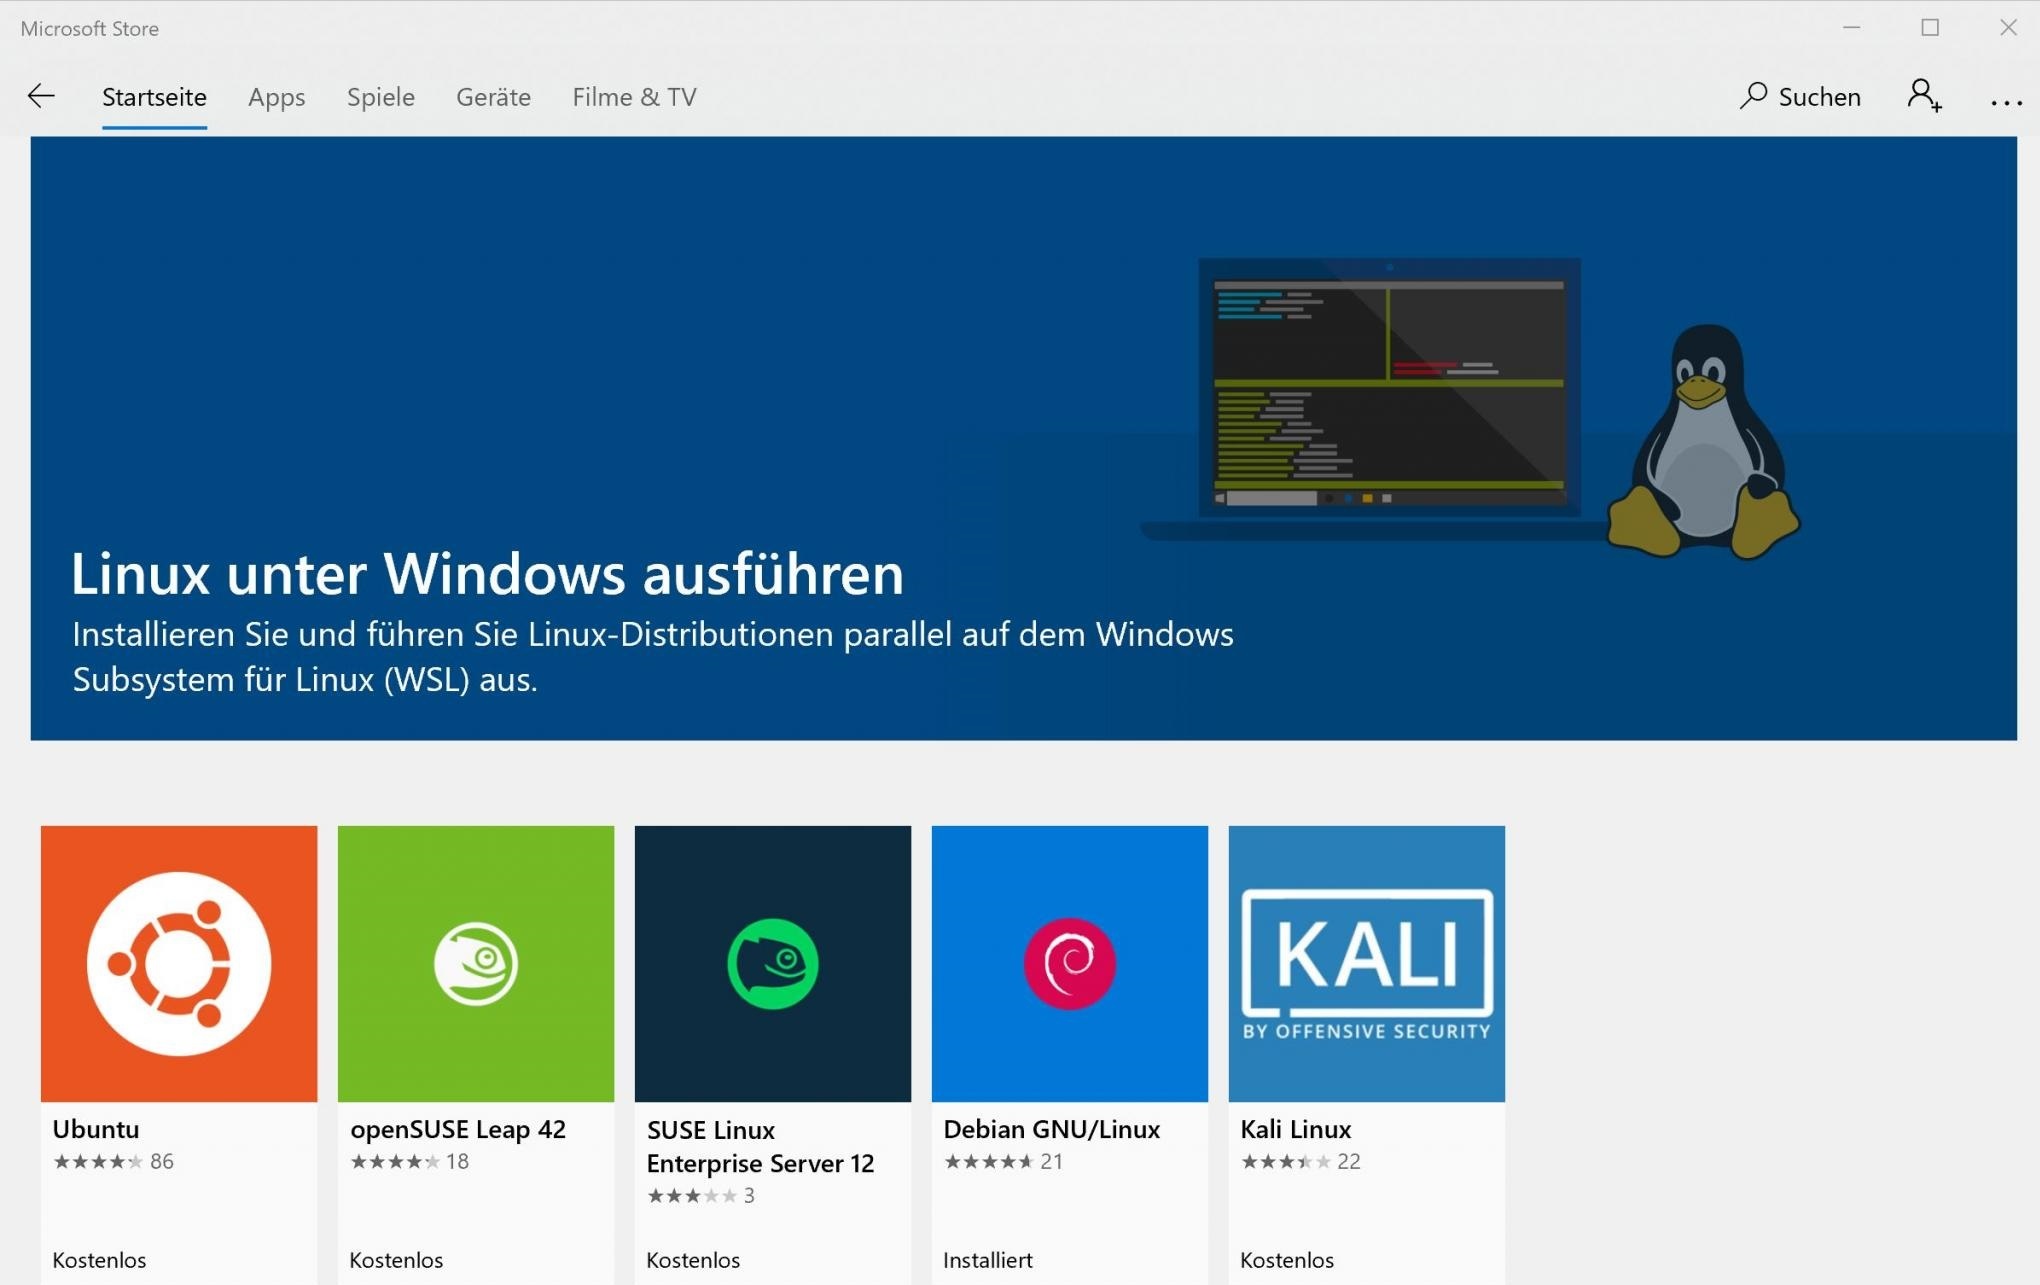Click the Suchen search button
2040x1285 pixels.
coord(1800,96)
